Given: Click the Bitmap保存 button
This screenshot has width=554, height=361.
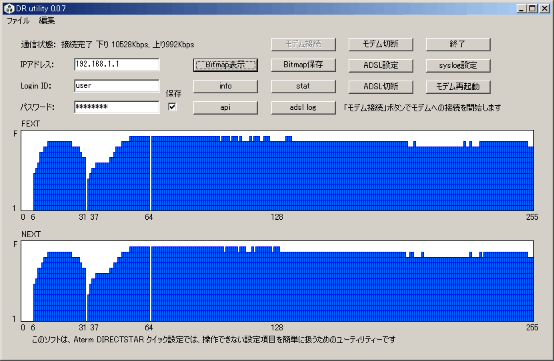Looking at the screenshot, I should [303, 65].
